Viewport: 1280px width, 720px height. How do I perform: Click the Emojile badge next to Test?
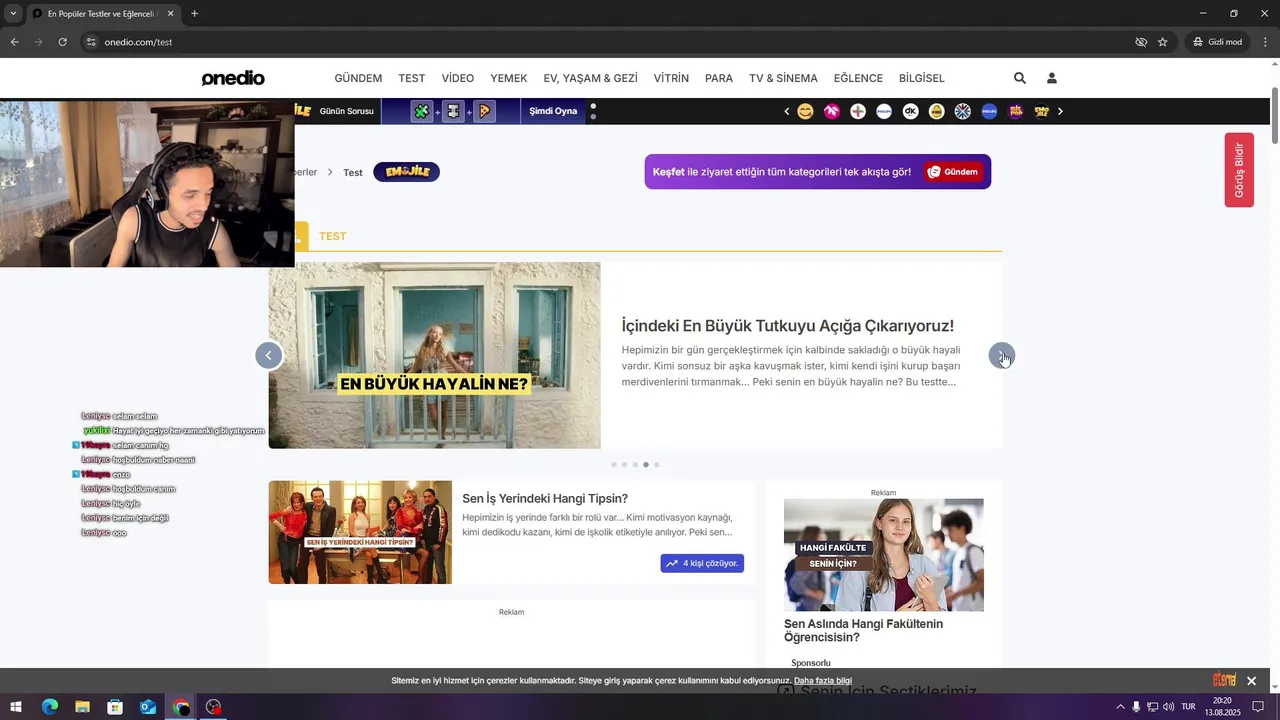coord(406,172)
